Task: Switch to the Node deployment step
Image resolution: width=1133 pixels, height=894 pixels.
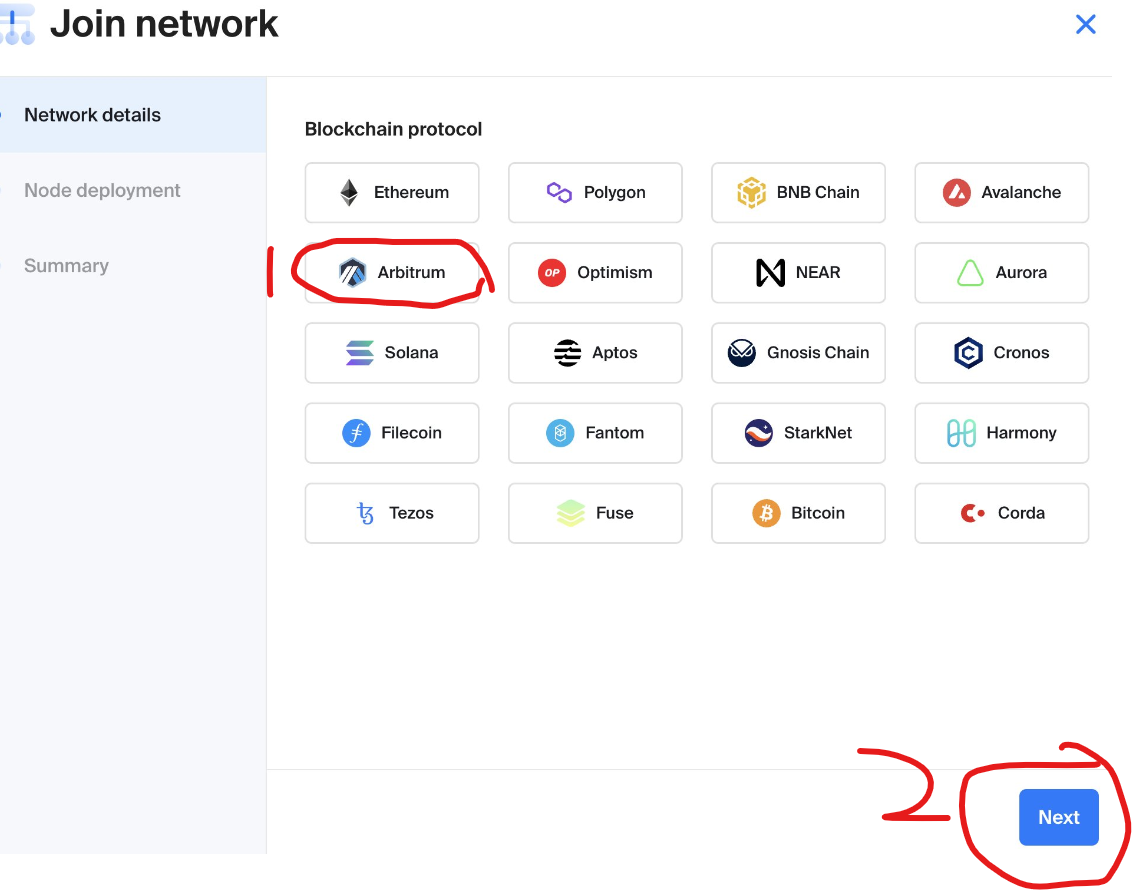Action: point(102,190)
